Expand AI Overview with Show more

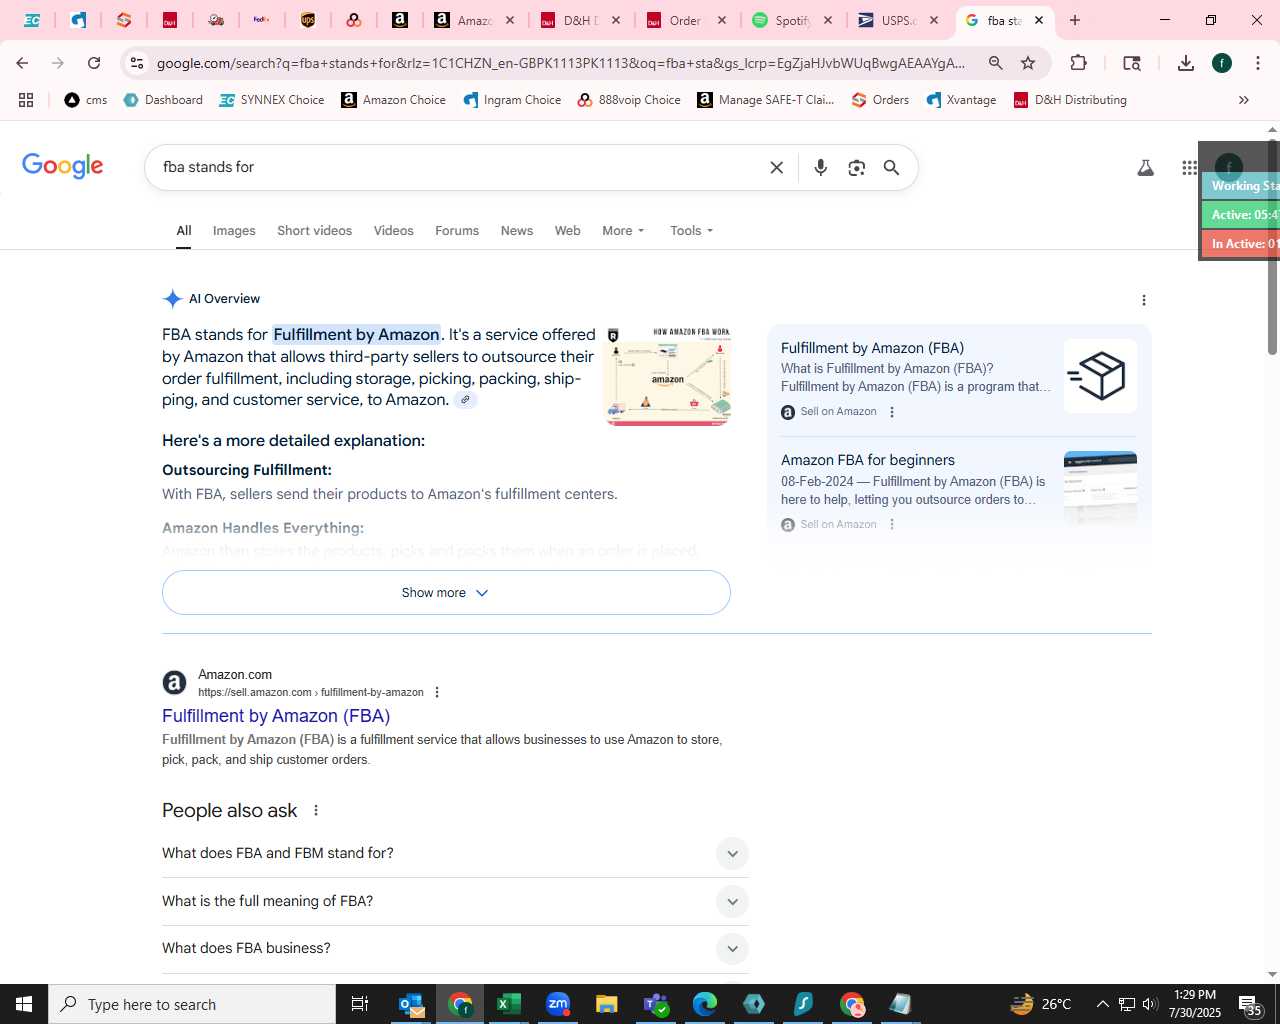pos(446,593)
